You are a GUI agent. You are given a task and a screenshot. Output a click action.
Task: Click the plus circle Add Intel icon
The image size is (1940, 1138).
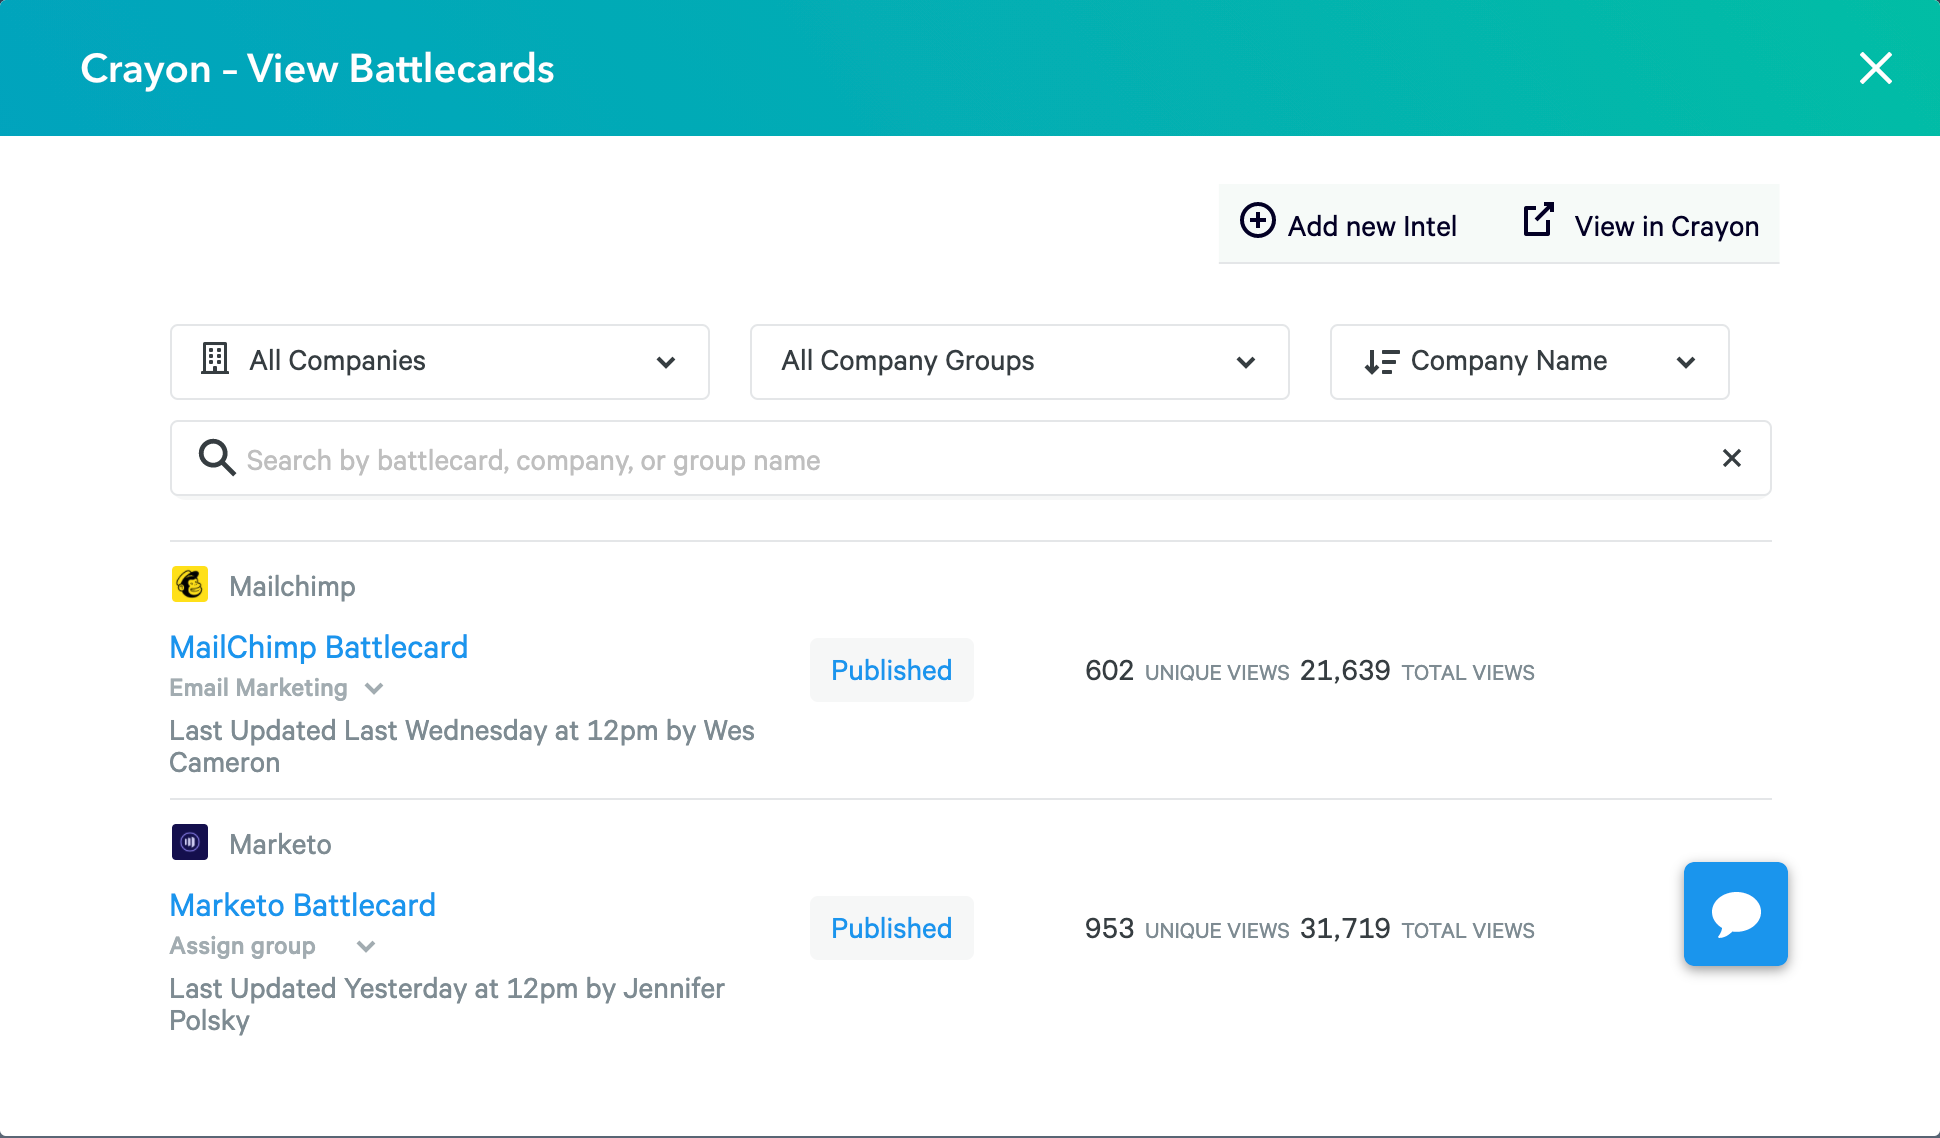pos(1257,220)
